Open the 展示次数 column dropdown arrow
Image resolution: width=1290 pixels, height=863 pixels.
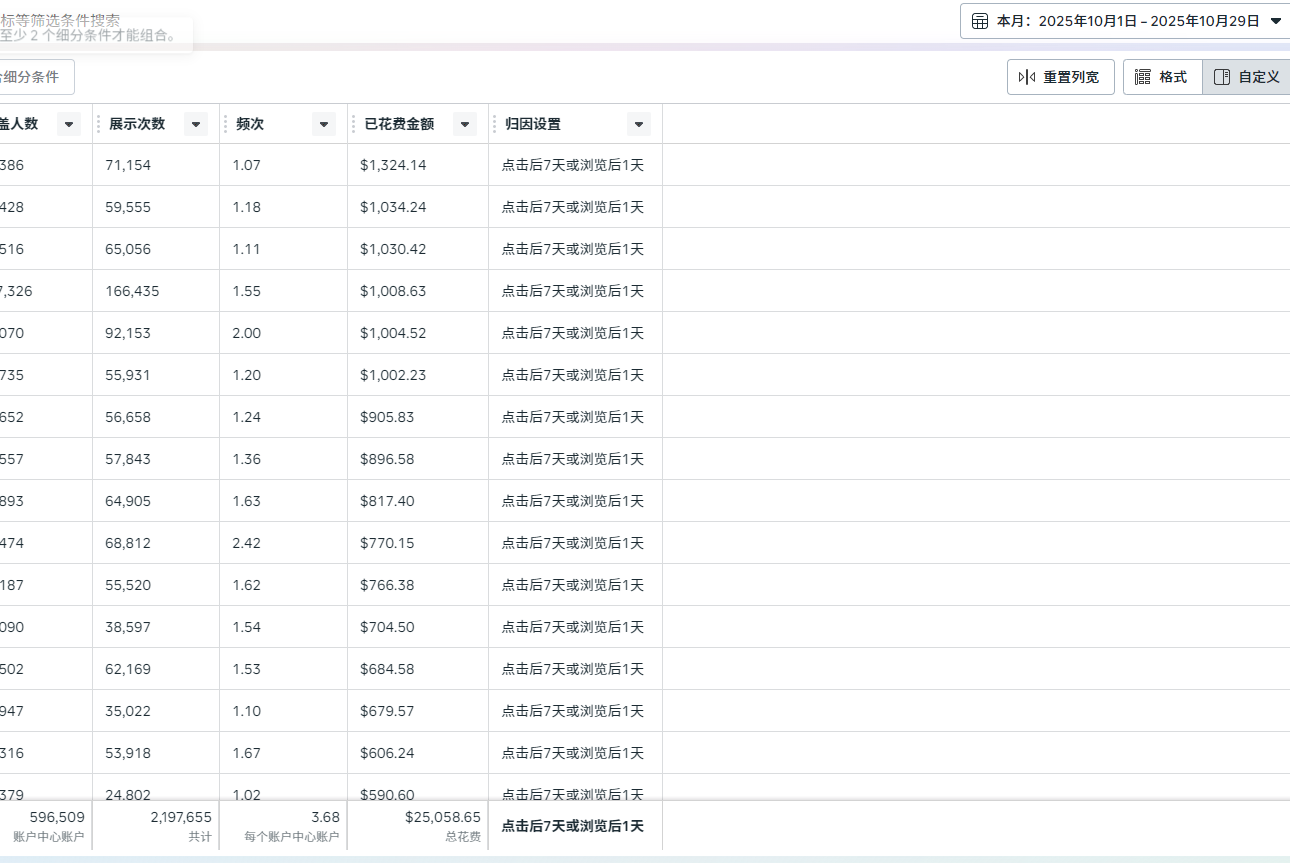tap(196, 124)
